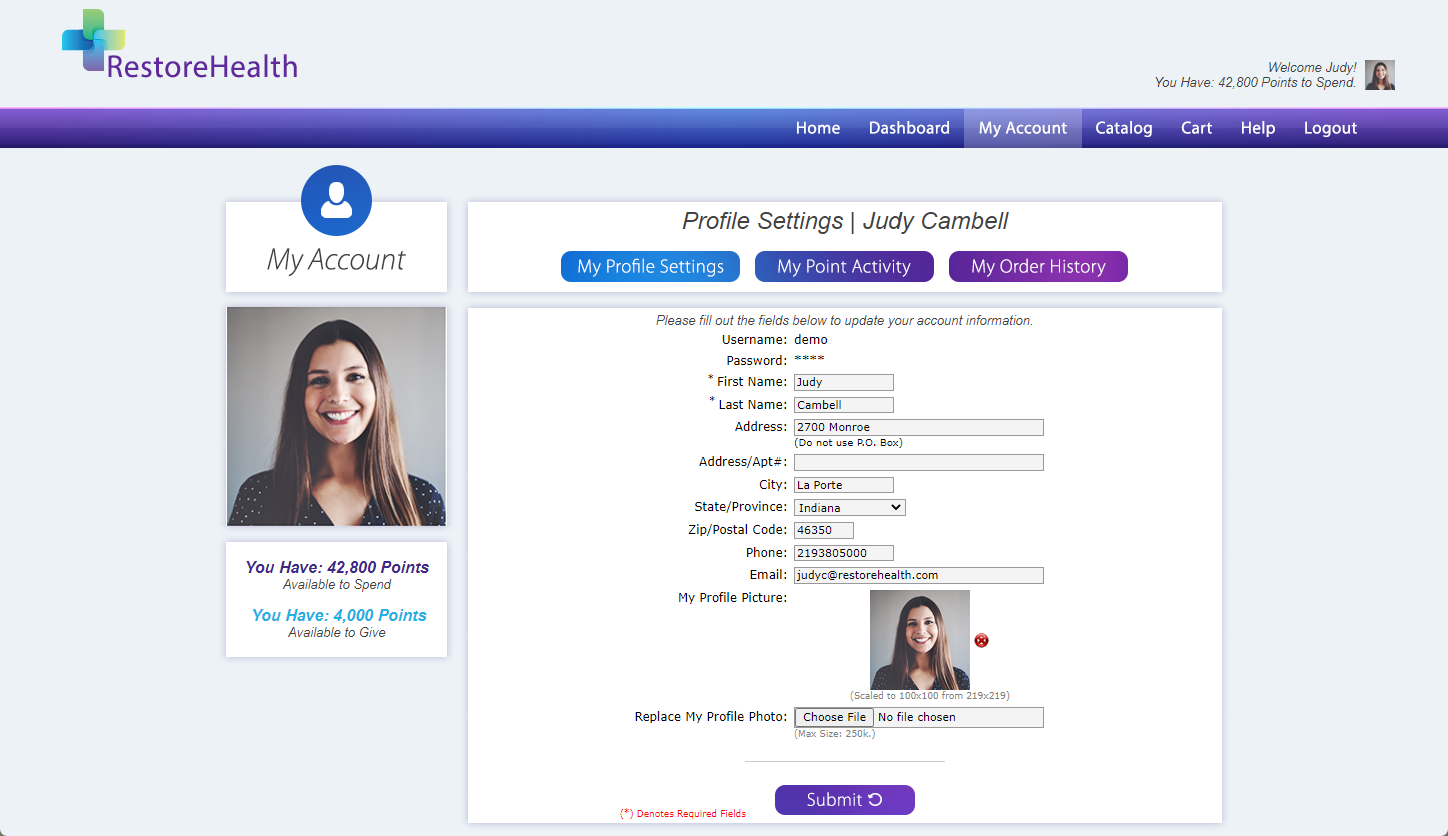Edit the First Name field

pos(844,382)
